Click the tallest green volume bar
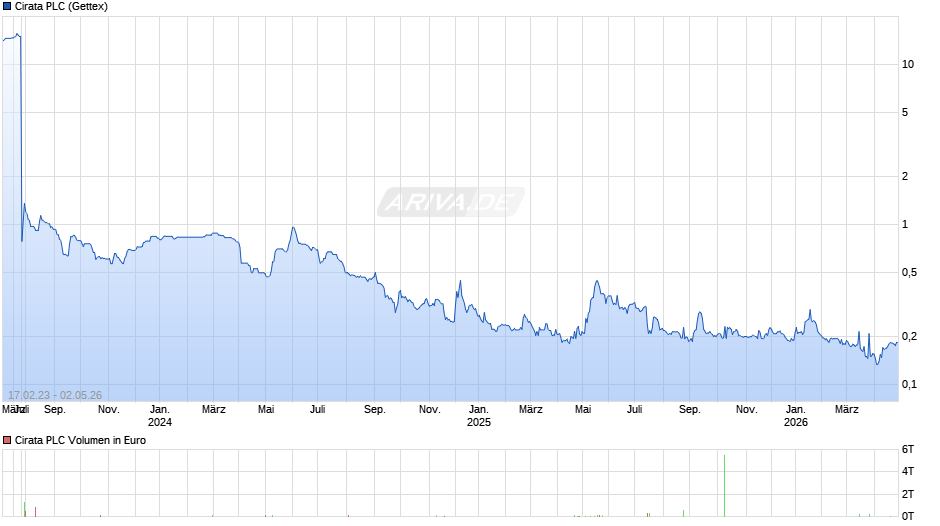The height and width of the screenshot is (526, 940). [724, 486]
